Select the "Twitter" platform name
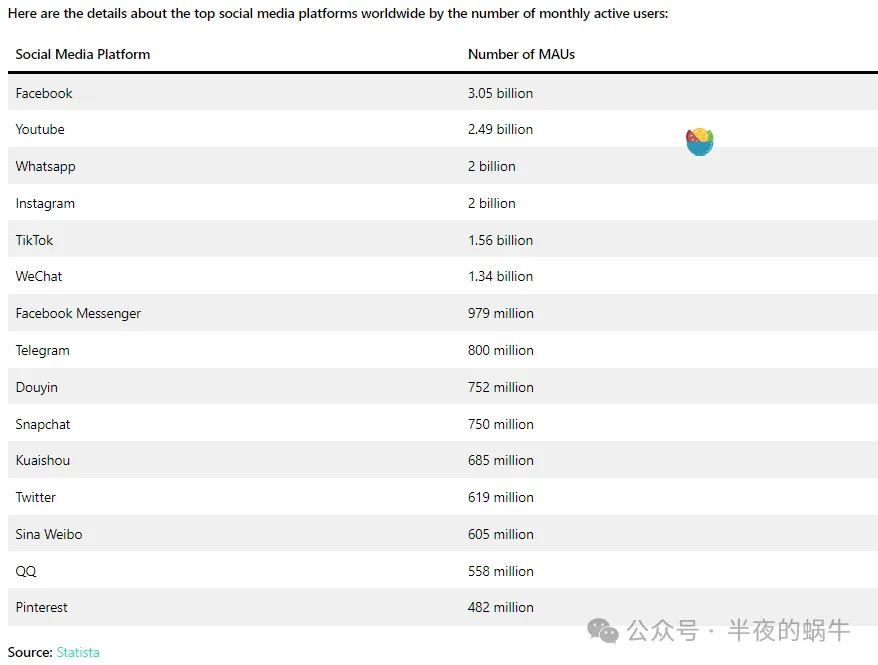This screenshot has height=665, width=878. (36, 497)
